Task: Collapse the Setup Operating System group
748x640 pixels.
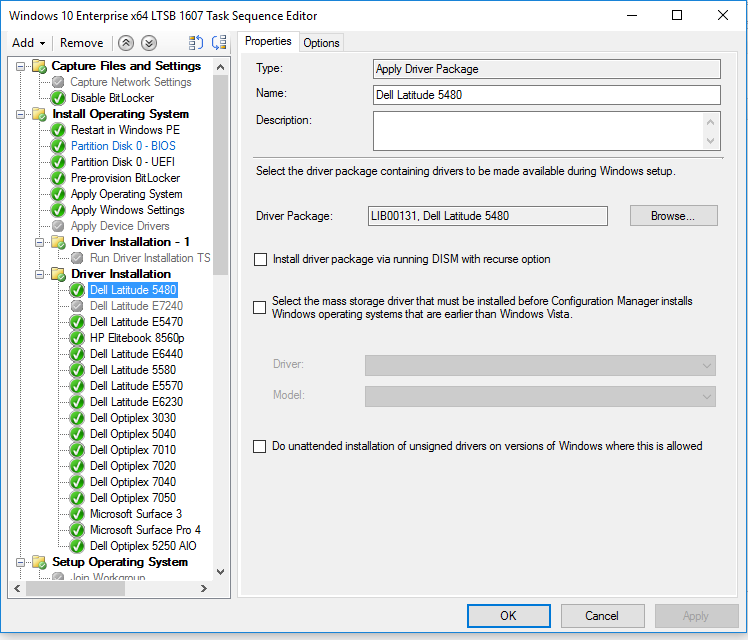Action: [x=20, y=562]
